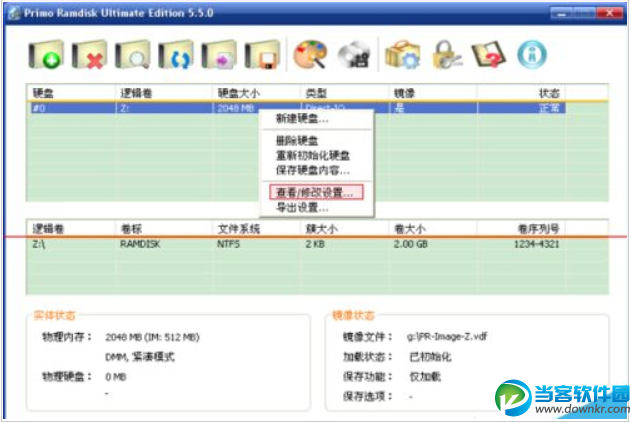The height and width of the screenshot is (423, 631).
Task: Open the help book question mark icon
Action: coord(489,54)
